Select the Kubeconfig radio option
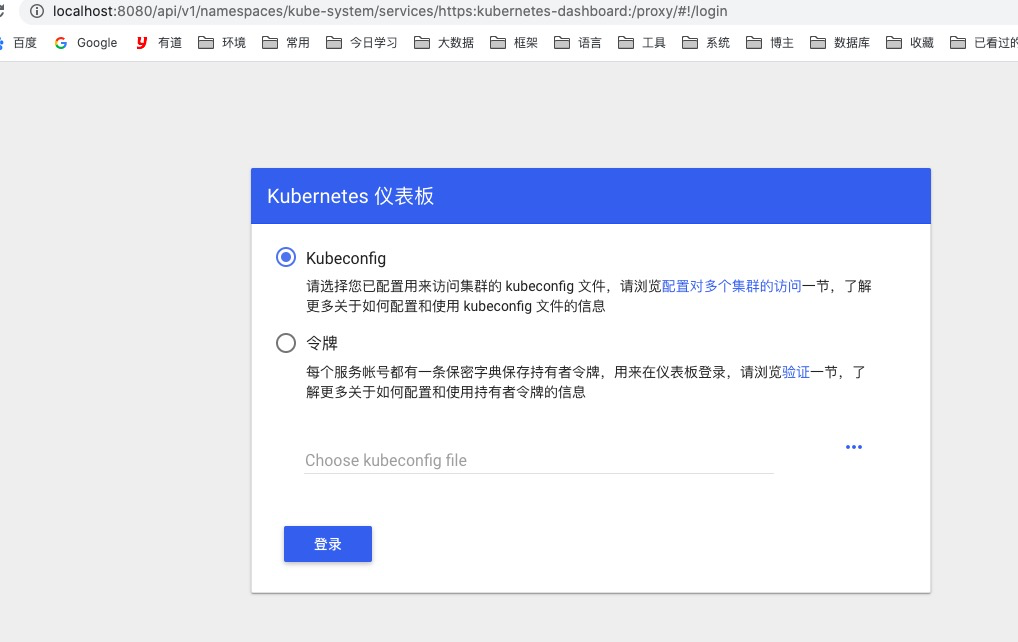The width and height of the screenshot is (1018, 642). [x=286, y=257]
